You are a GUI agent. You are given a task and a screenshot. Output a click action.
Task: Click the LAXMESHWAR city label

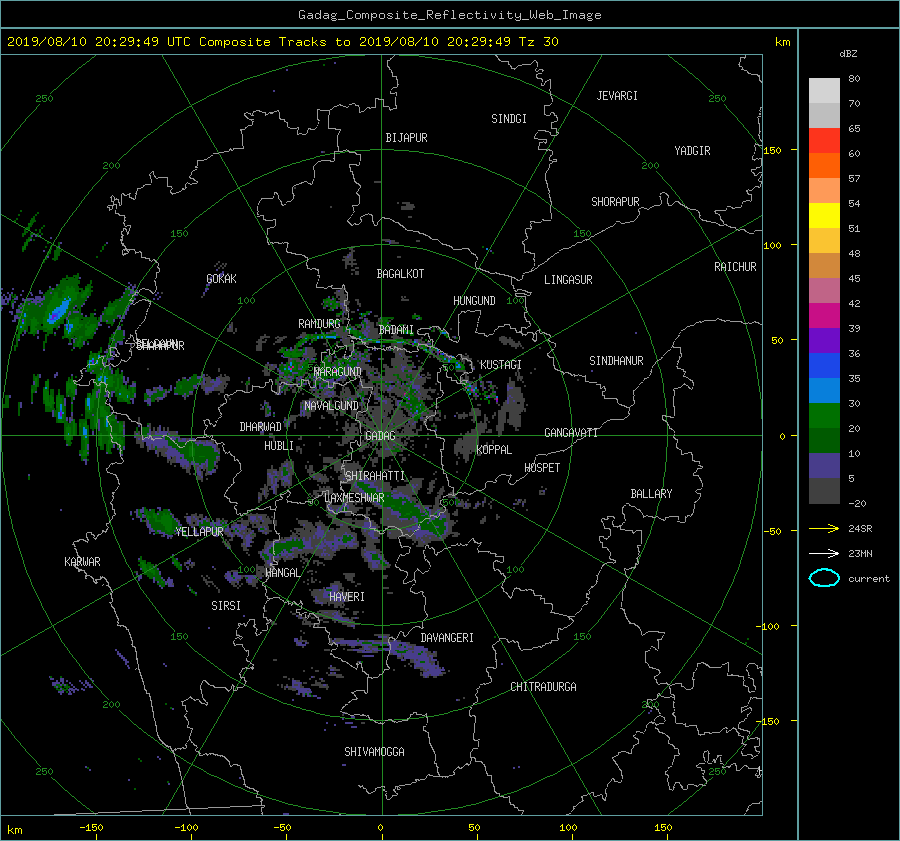tap(354, 498)
